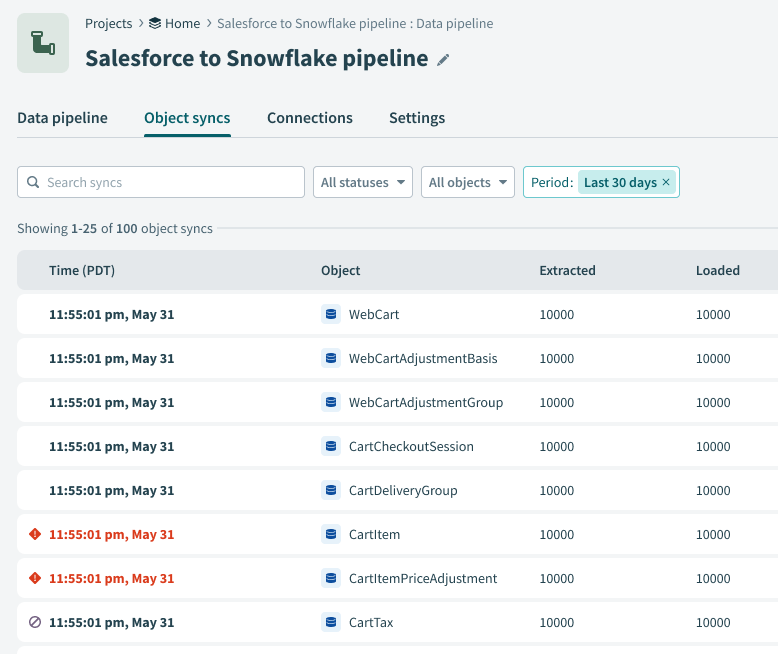Click the Projects breadcrumb link

coord(108,23)
